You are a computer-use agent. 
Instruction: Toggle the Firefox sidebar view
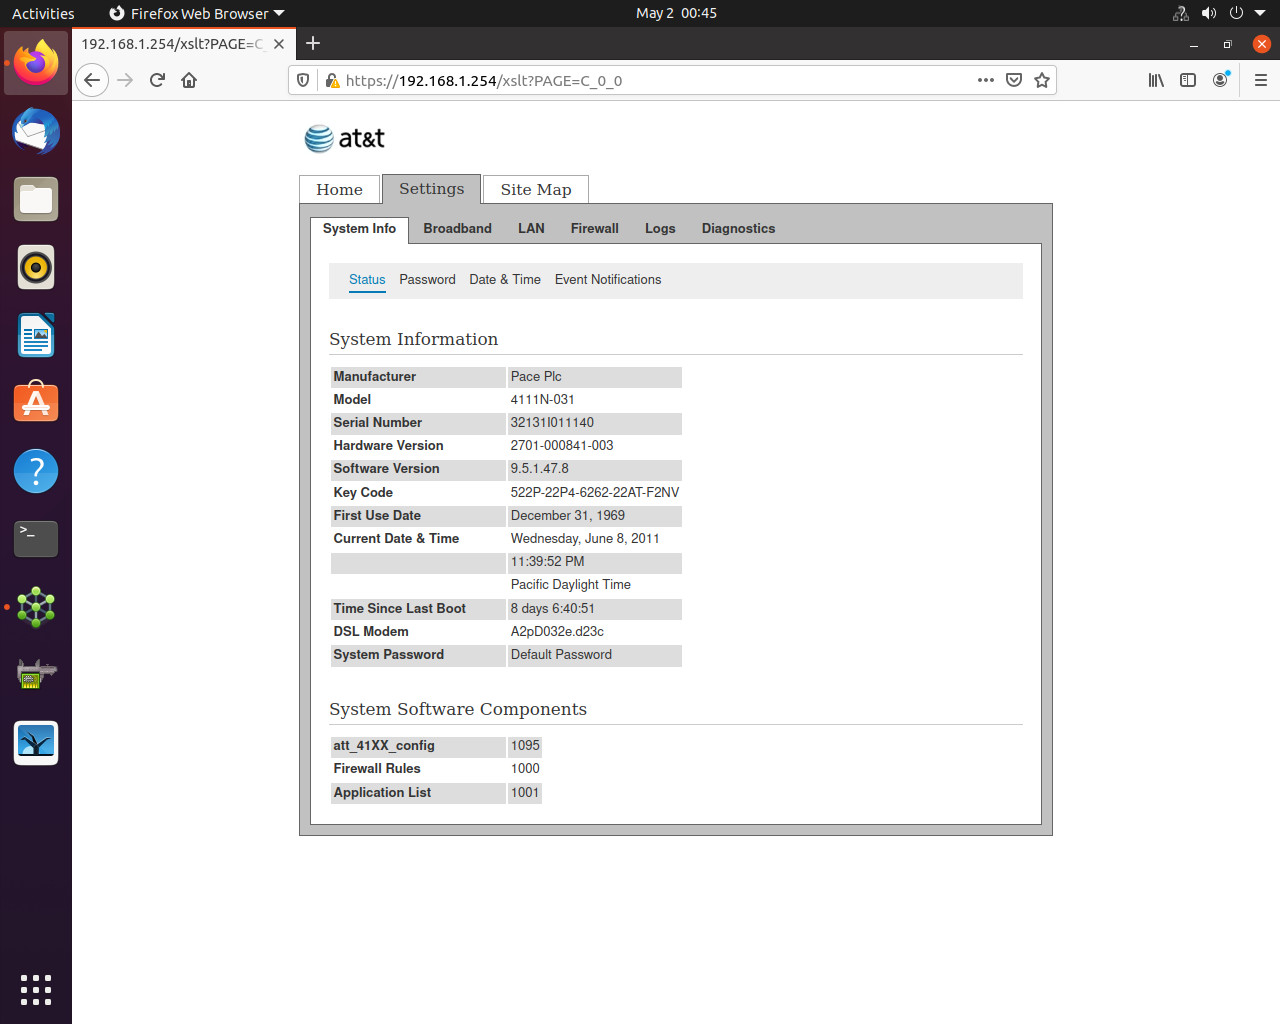(1188, 80)
